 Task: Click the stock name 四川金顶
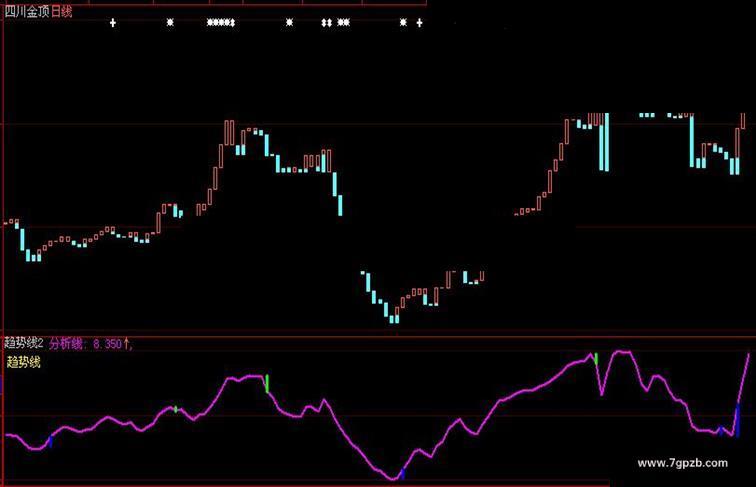(27, 12)
